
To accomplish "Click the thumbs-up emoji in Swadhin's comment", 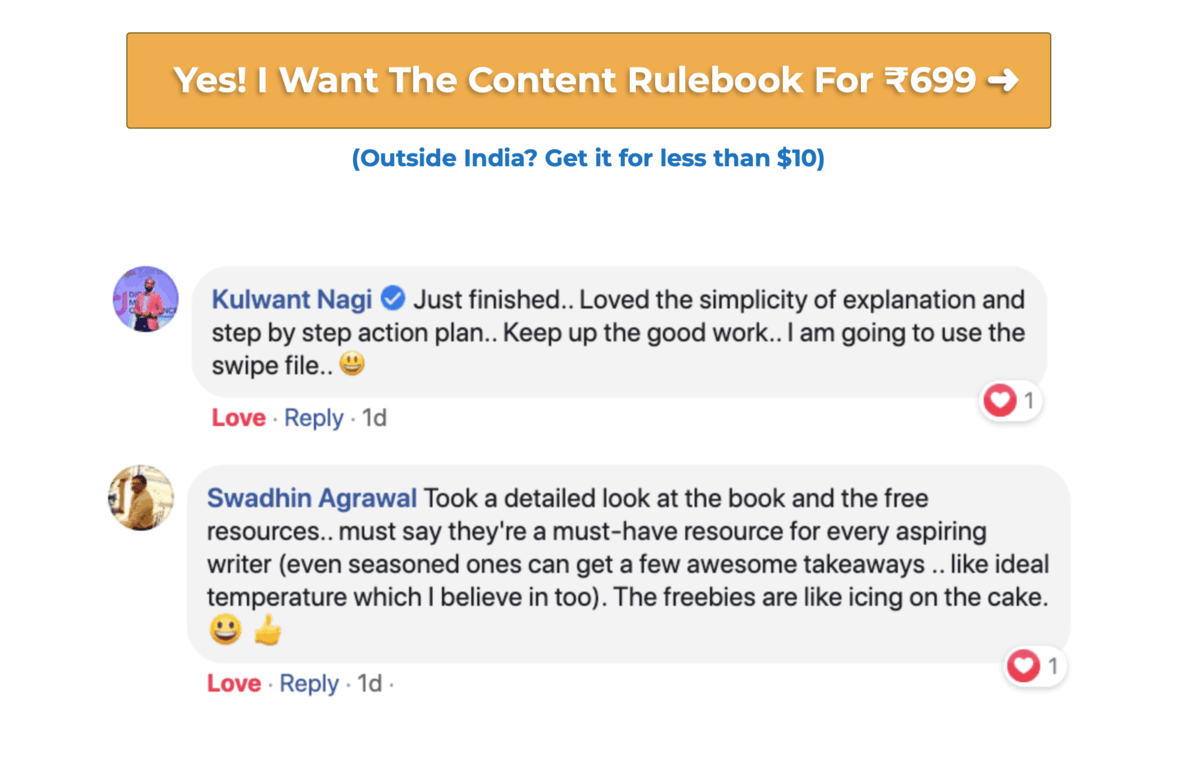I will [x=267, y=630].
